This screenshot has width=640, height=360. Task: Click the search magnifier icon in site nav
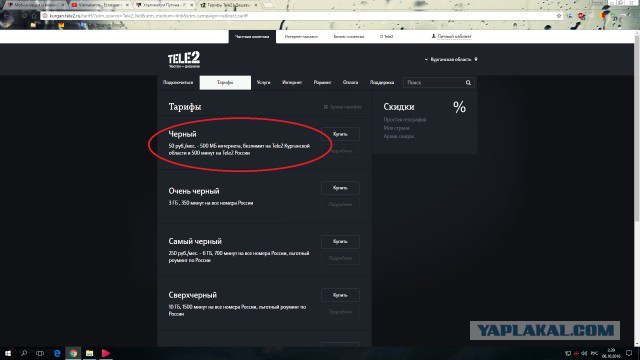coord(468,82)
